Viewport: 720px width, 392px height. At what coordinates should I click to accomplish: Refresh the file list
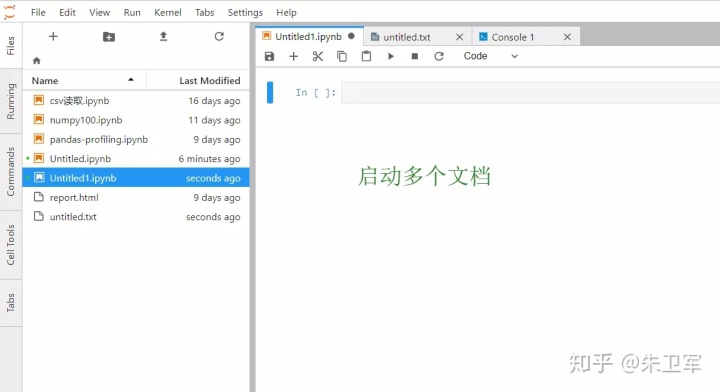(219, 36)
